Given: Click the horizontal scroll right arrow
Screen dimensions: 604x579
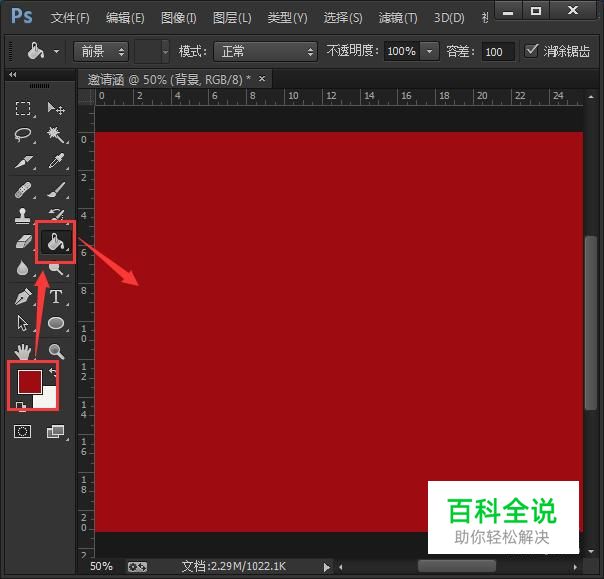Looking at the screenshot, I should click(575, 567).
